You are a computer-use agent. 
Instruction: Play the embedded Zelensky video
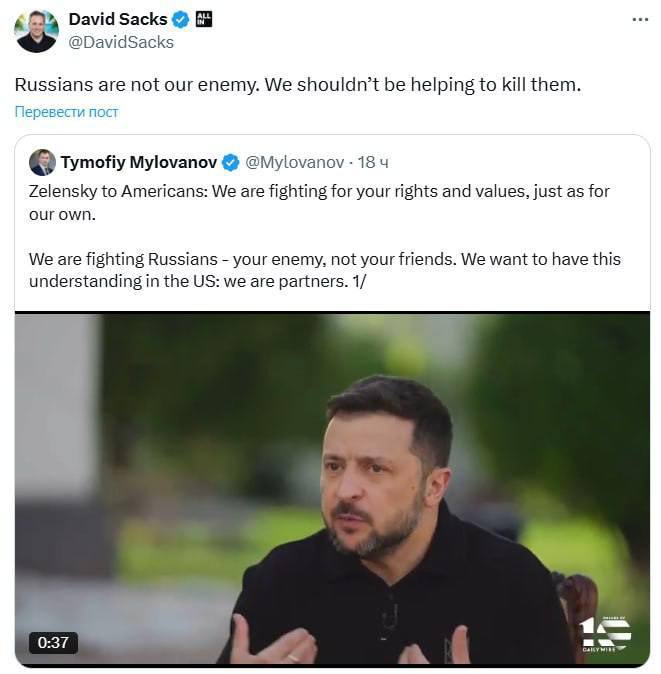[x=332, y=489]
